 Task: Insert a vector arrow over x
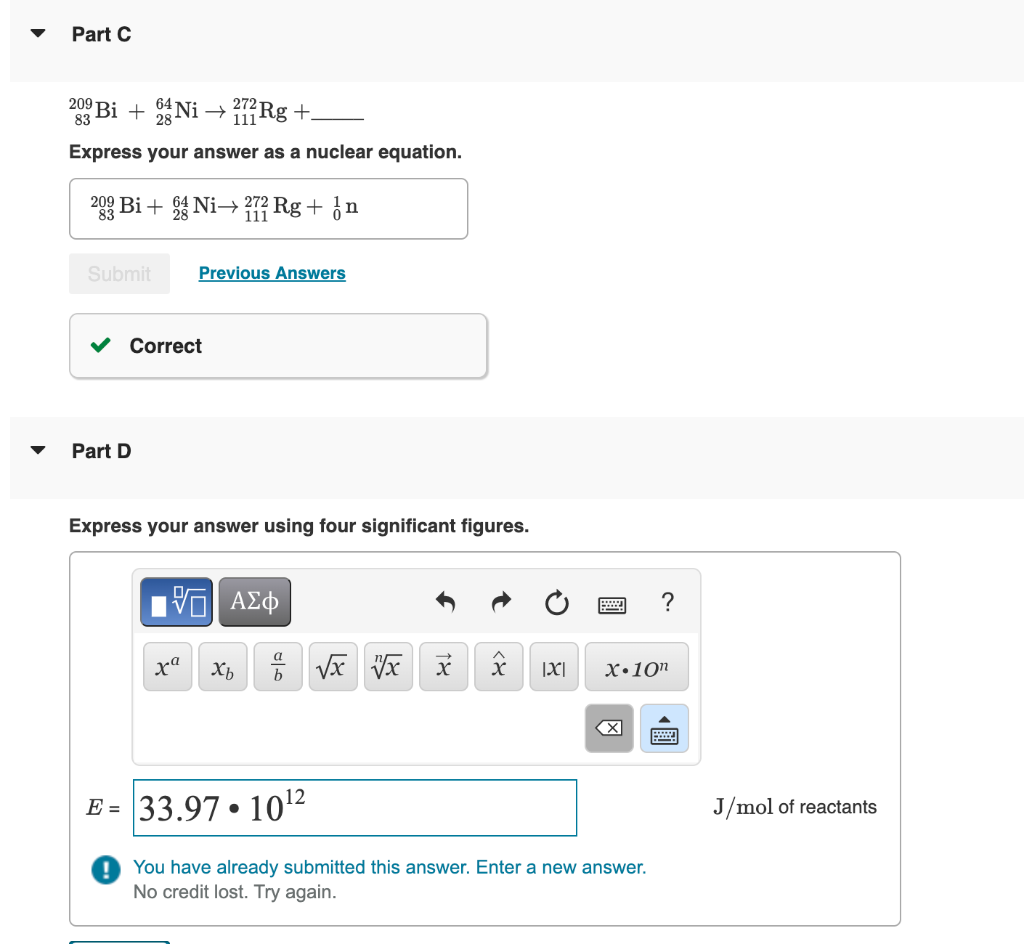(443, 666)
